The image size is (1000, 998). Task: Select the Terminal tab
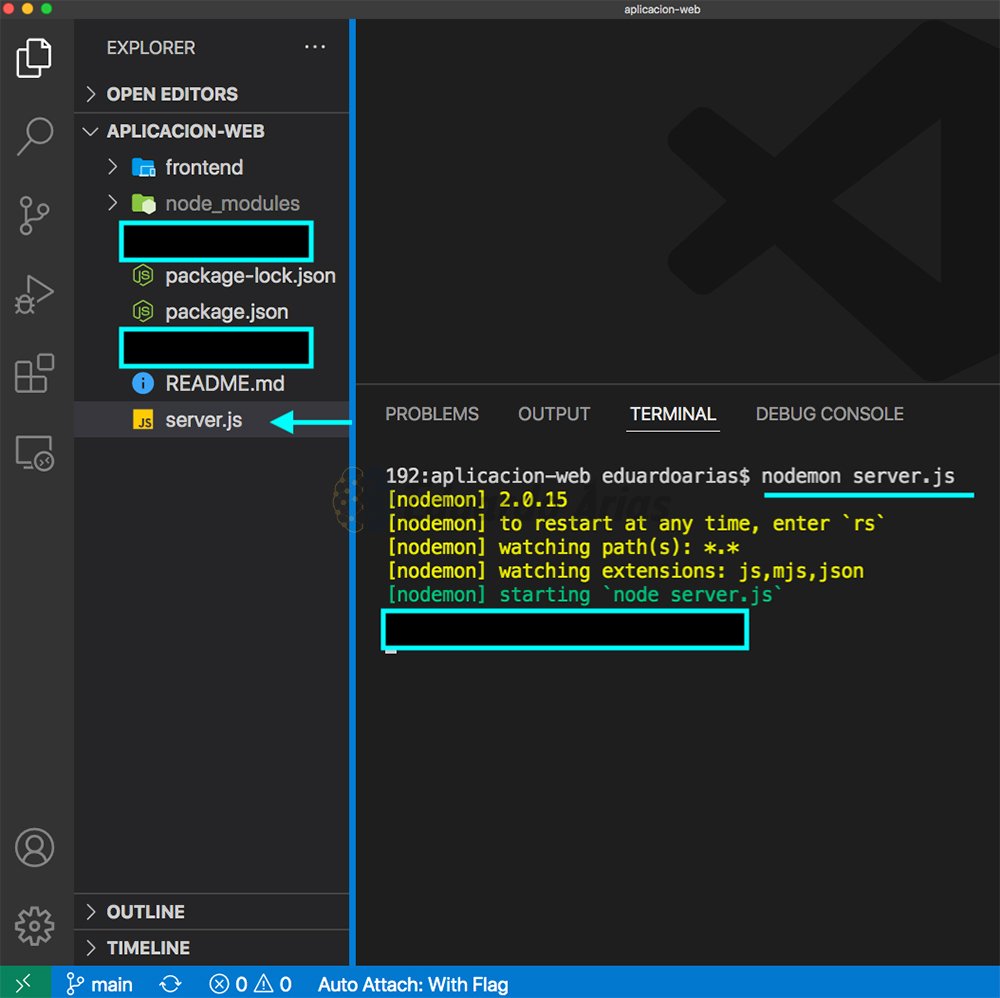point(673,414)
